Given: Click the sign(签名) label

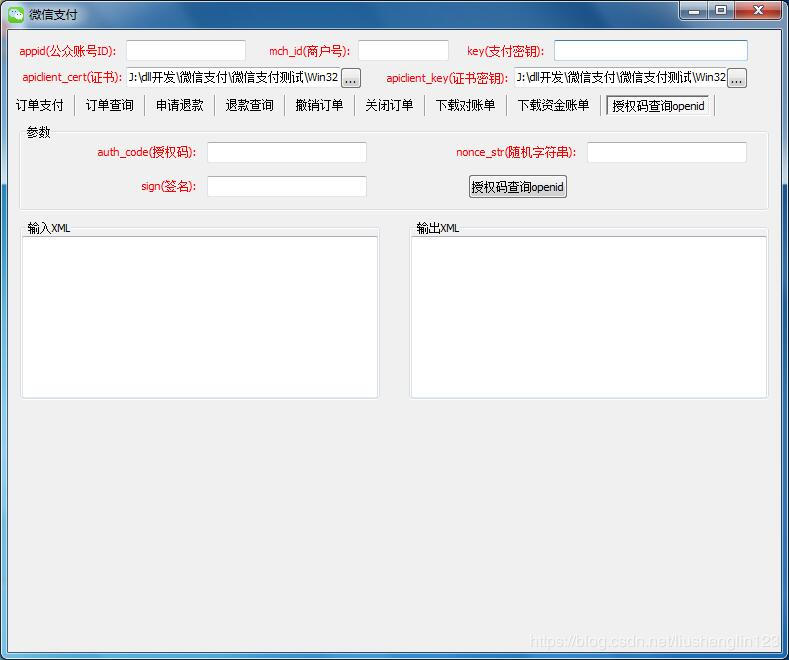Looking at the screenshot, I should (168, 186).
